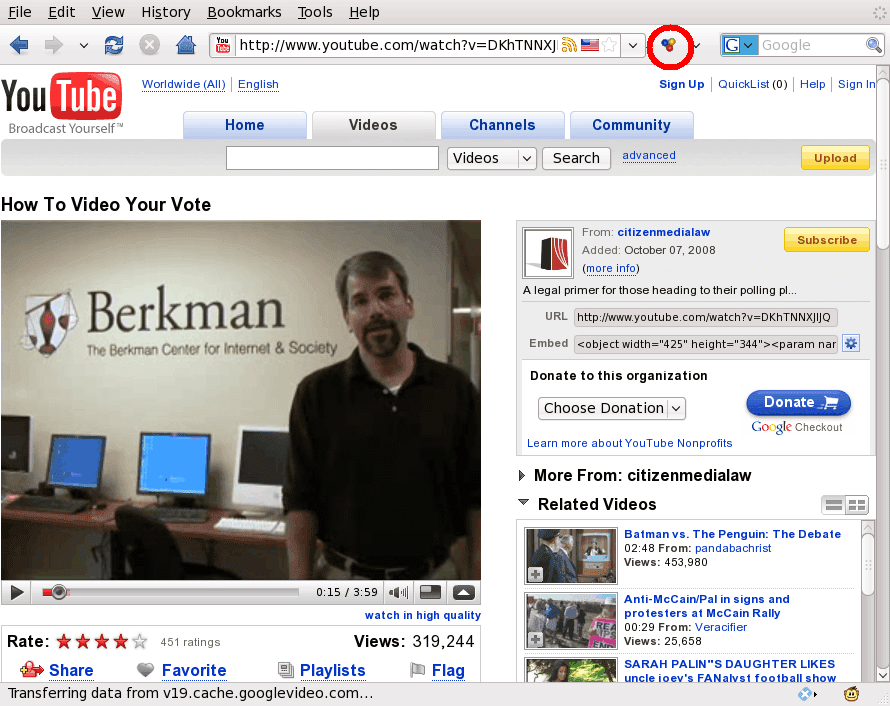Click the Search button
This screenshot has height=706, width=890.
(576, 158)
